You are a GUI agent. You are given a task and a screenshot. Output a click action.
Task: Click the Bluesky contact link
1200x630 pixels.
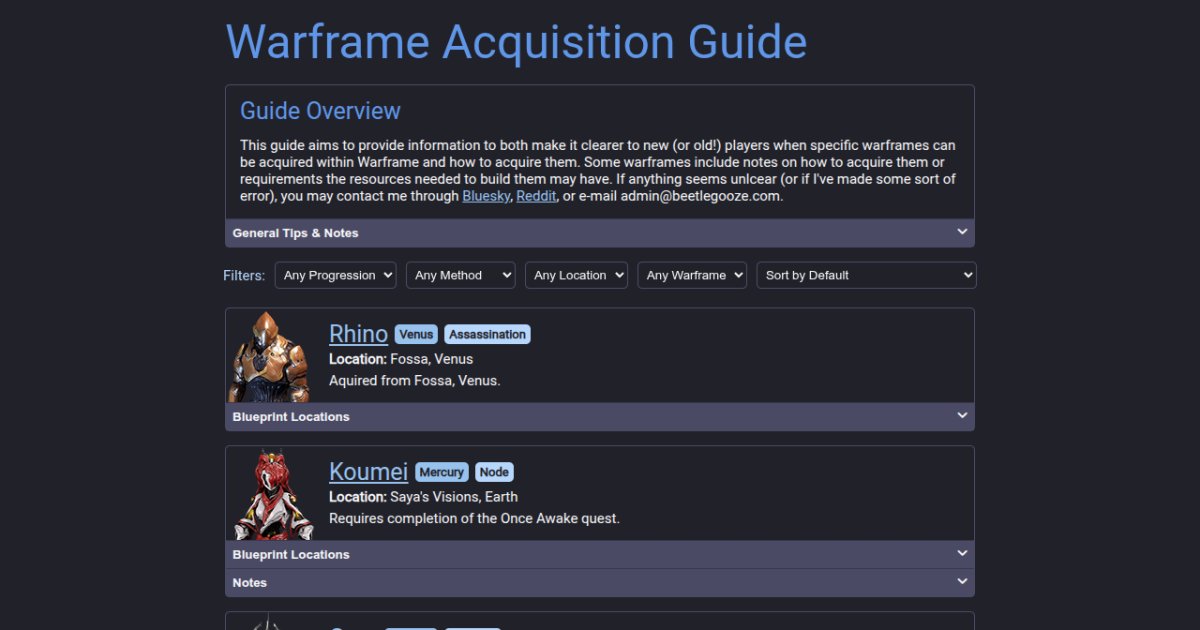tap(486, 196)
